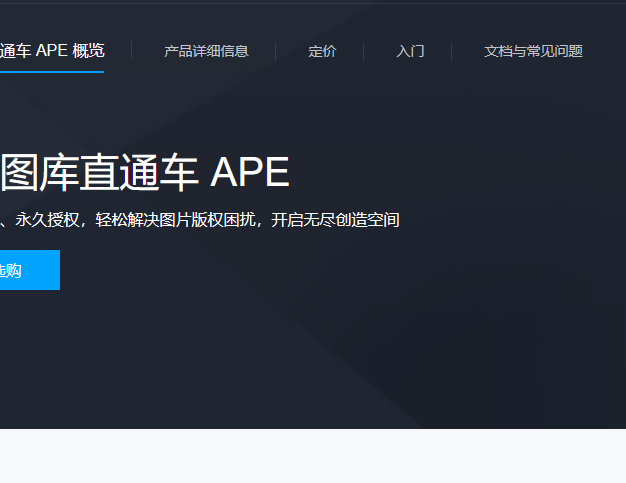
Task: Switch to the 产品详细信息 tab
Action: 206,51
